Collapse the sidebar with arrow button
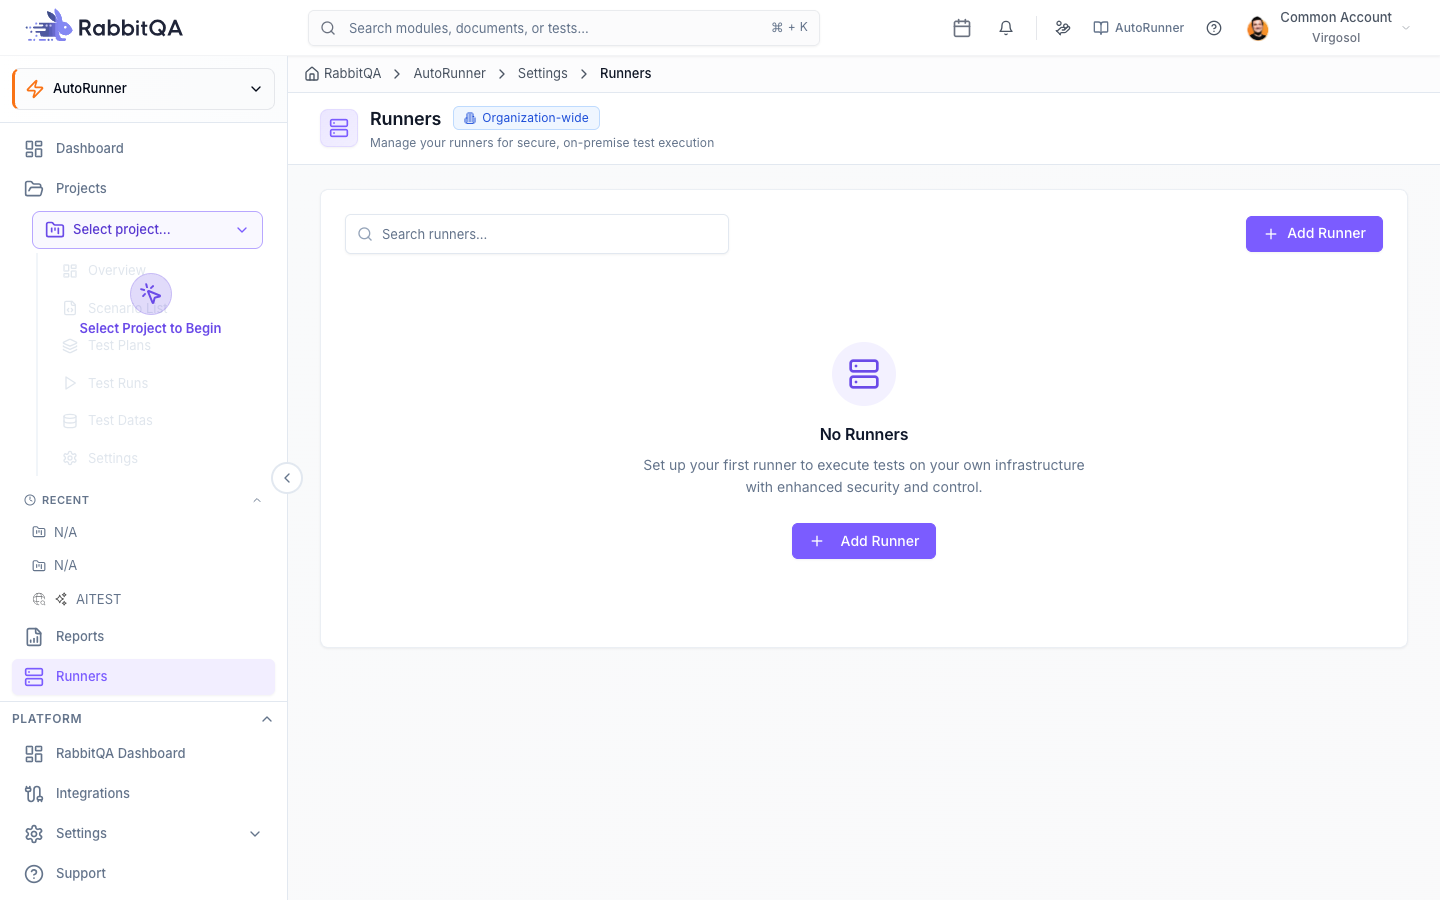 [287, 478]
